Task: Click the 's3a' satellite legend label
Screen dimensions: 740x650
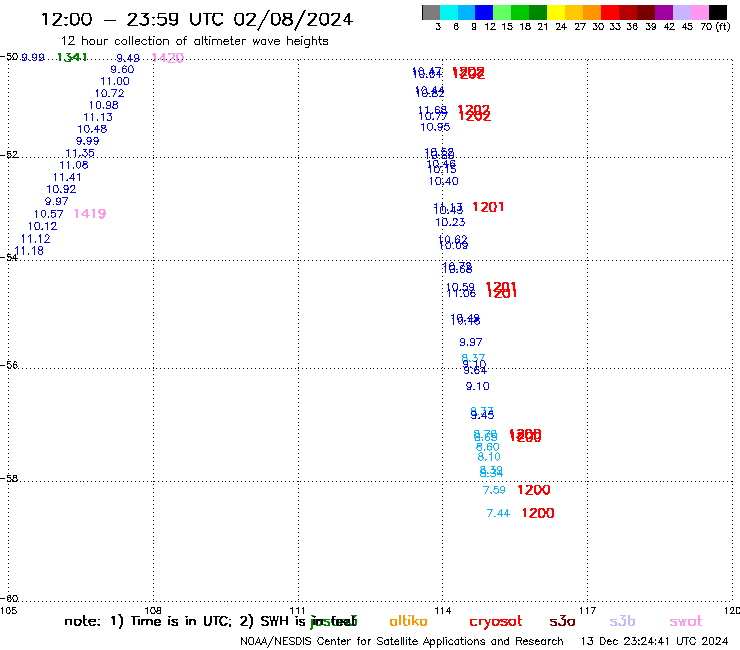Action: coord(562,621)
